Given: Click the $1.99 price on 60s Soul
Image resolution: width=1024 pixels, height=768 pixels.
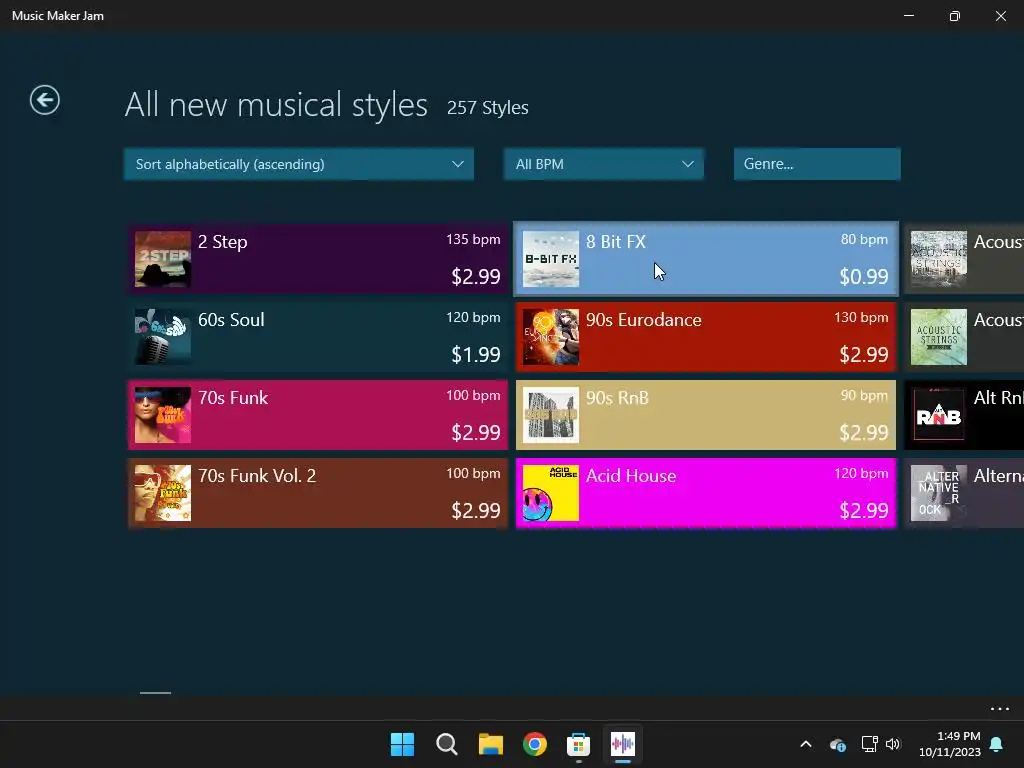Looking at the screenshot, I should (x=475, y=355).
